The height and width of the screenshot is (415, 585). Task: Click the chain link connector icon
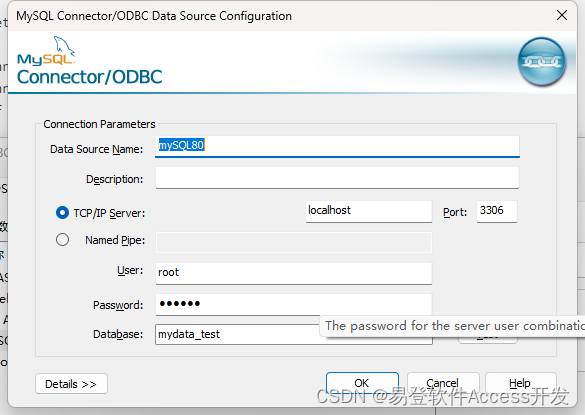tap(541, 62)
